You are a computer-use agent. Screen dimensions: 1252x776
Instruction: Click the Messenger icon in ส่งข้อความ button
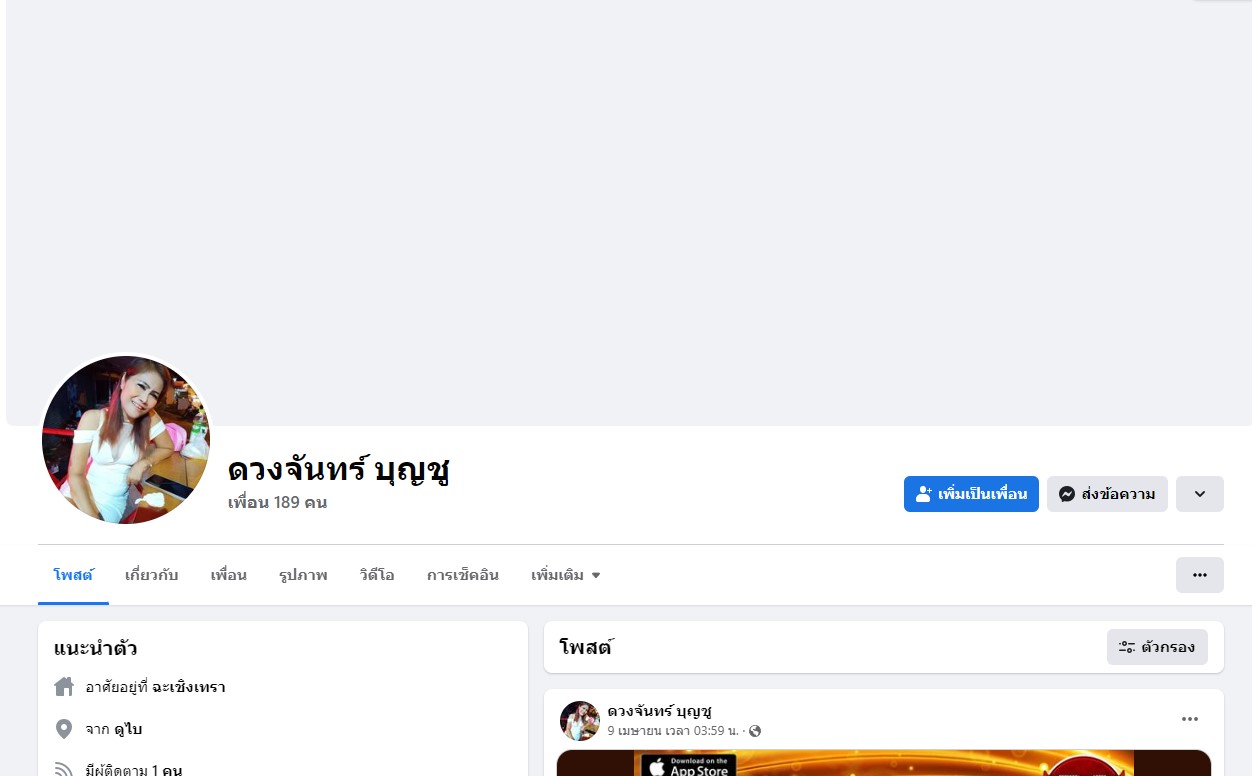click(x=1067, y=494)
